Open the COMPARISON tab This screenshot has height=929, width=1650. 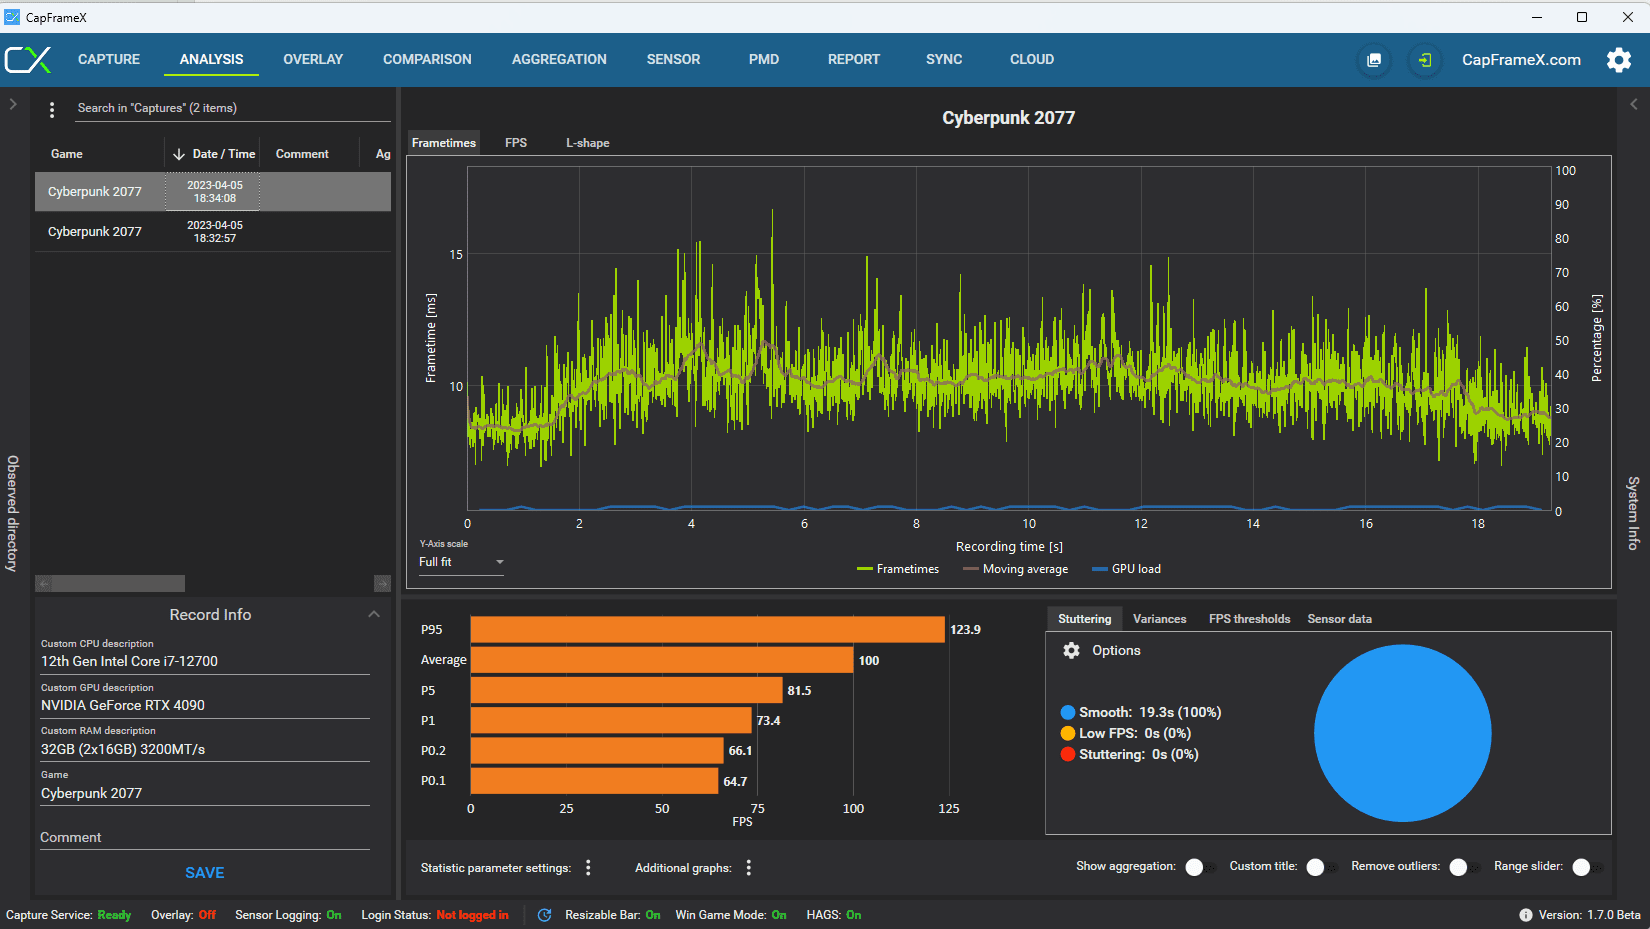(x=427, y=60)
